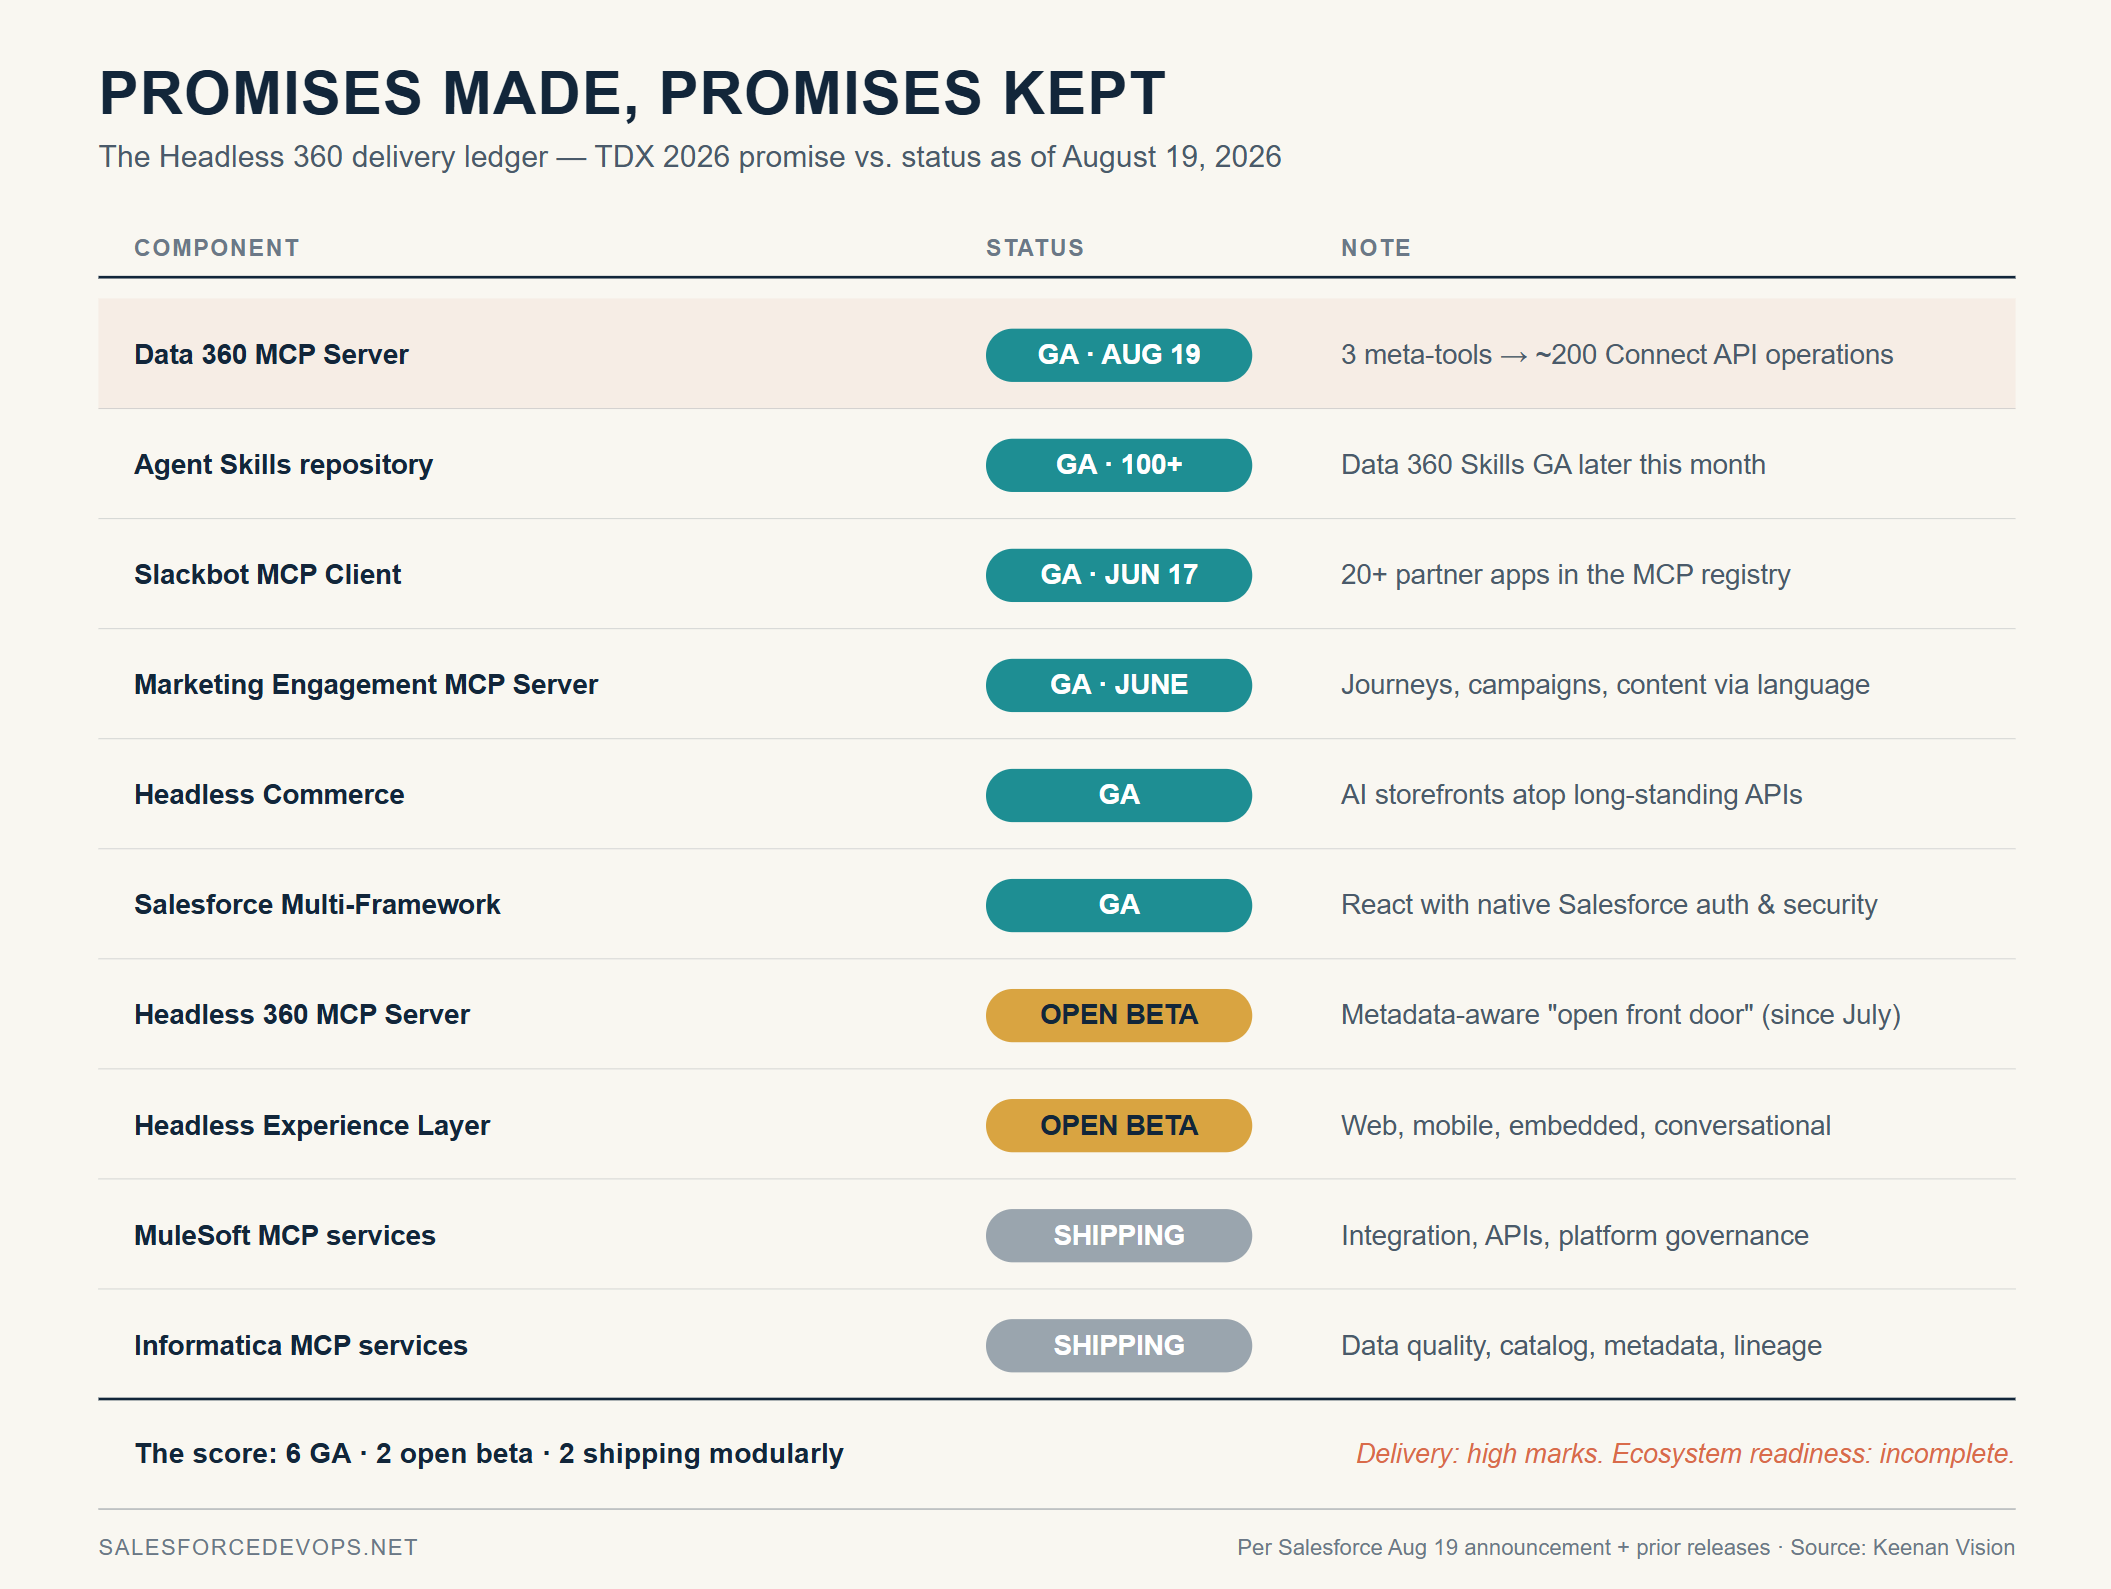Open the SALESFORCEDEVOPS.NET footer link

tap(258, 1547)
